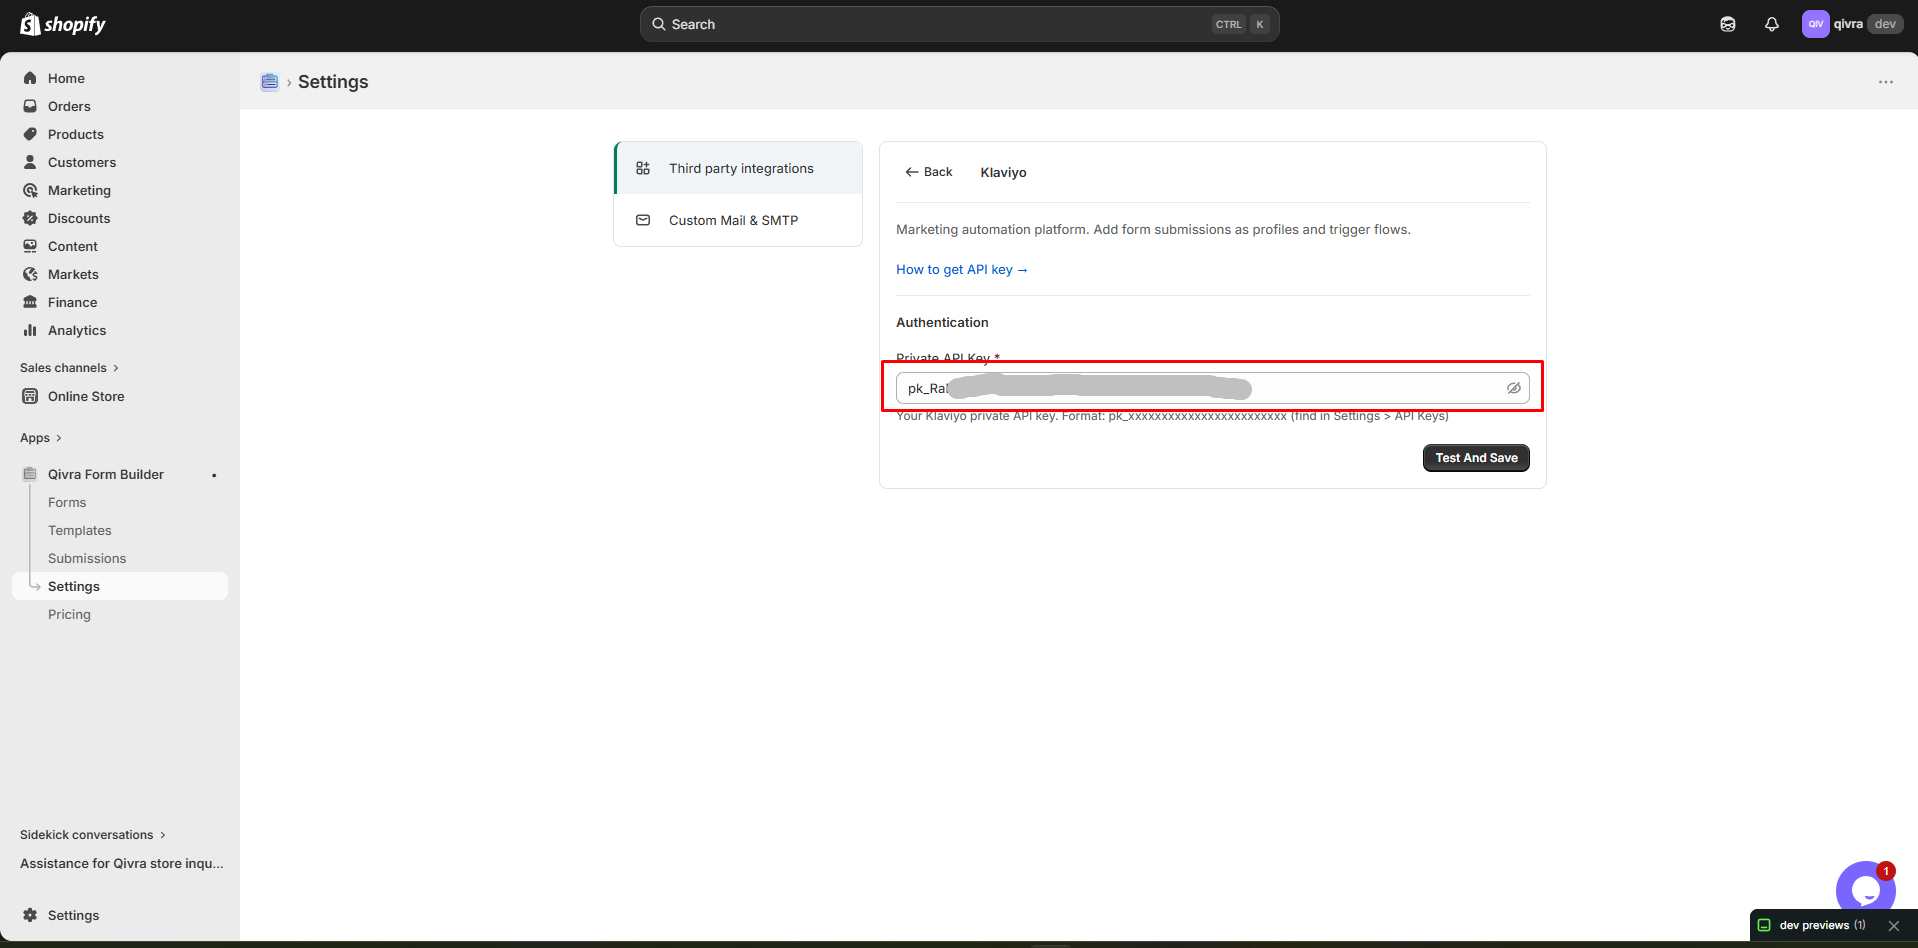The width and height of the screenshot is (1918, 948).
Task: Click the Finance bank icon
Action: point(30,302)
